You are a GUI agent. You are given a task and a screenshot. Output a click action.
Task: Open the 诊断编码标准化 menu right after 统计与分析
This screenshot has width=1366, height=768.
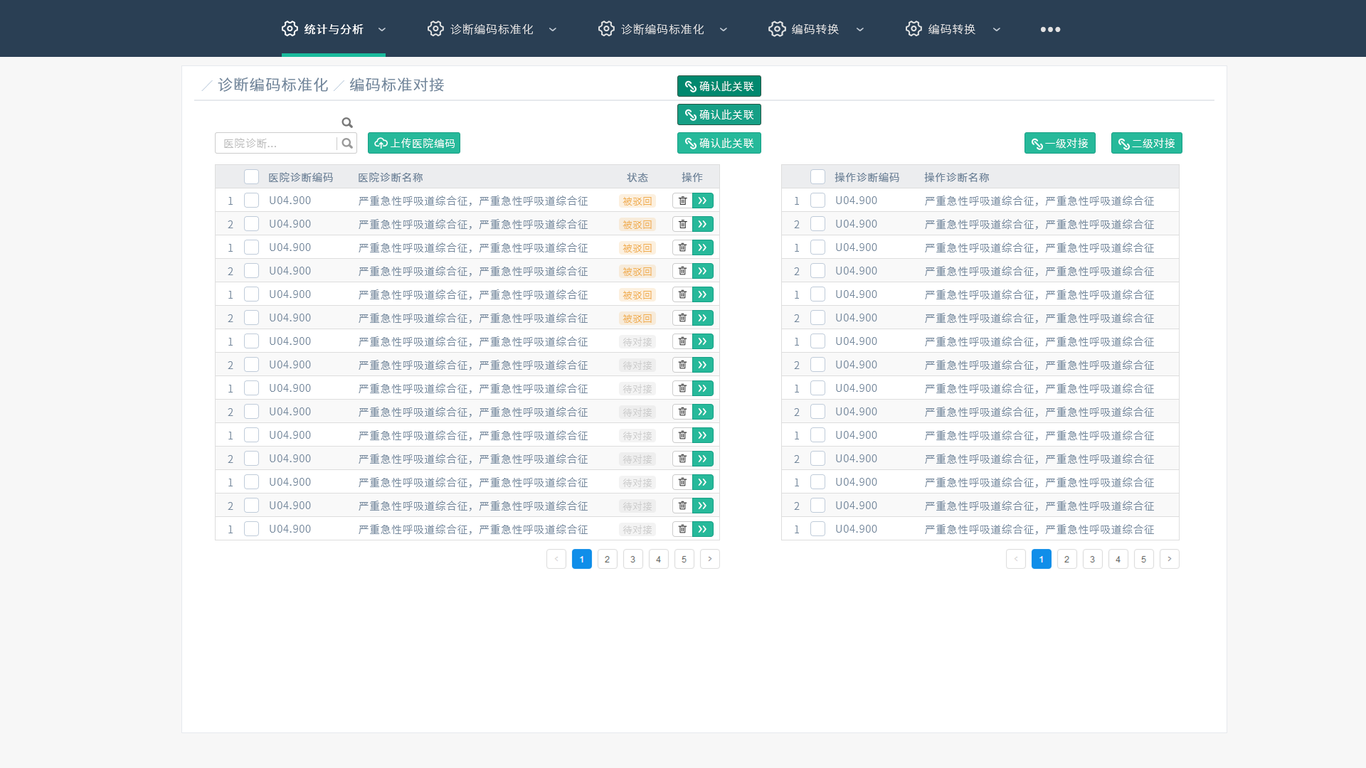pyautogui.click(x=492, y=29)
